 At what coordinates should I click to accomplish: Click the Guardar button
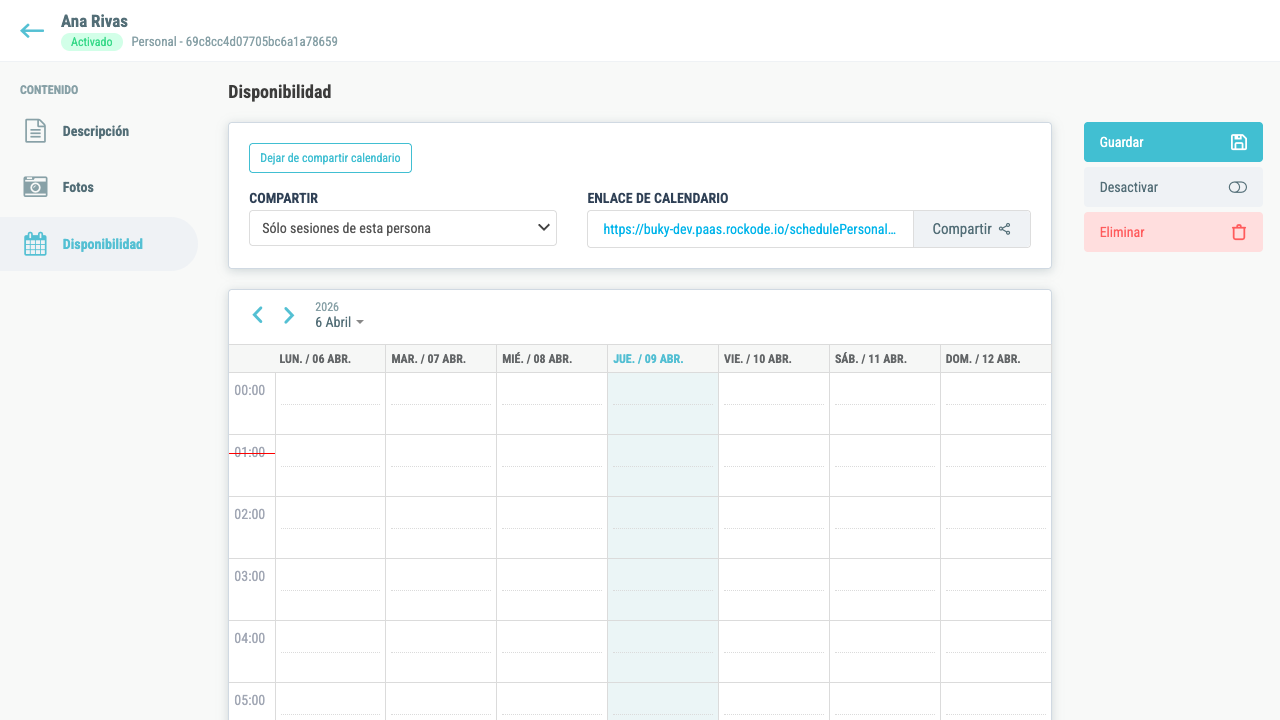pos(1173,142)
